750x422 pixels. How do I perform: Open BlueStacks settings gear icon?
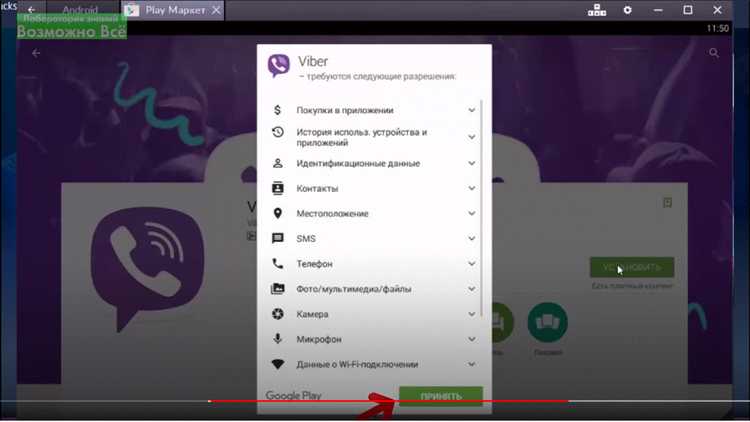[x=628, y=10]
